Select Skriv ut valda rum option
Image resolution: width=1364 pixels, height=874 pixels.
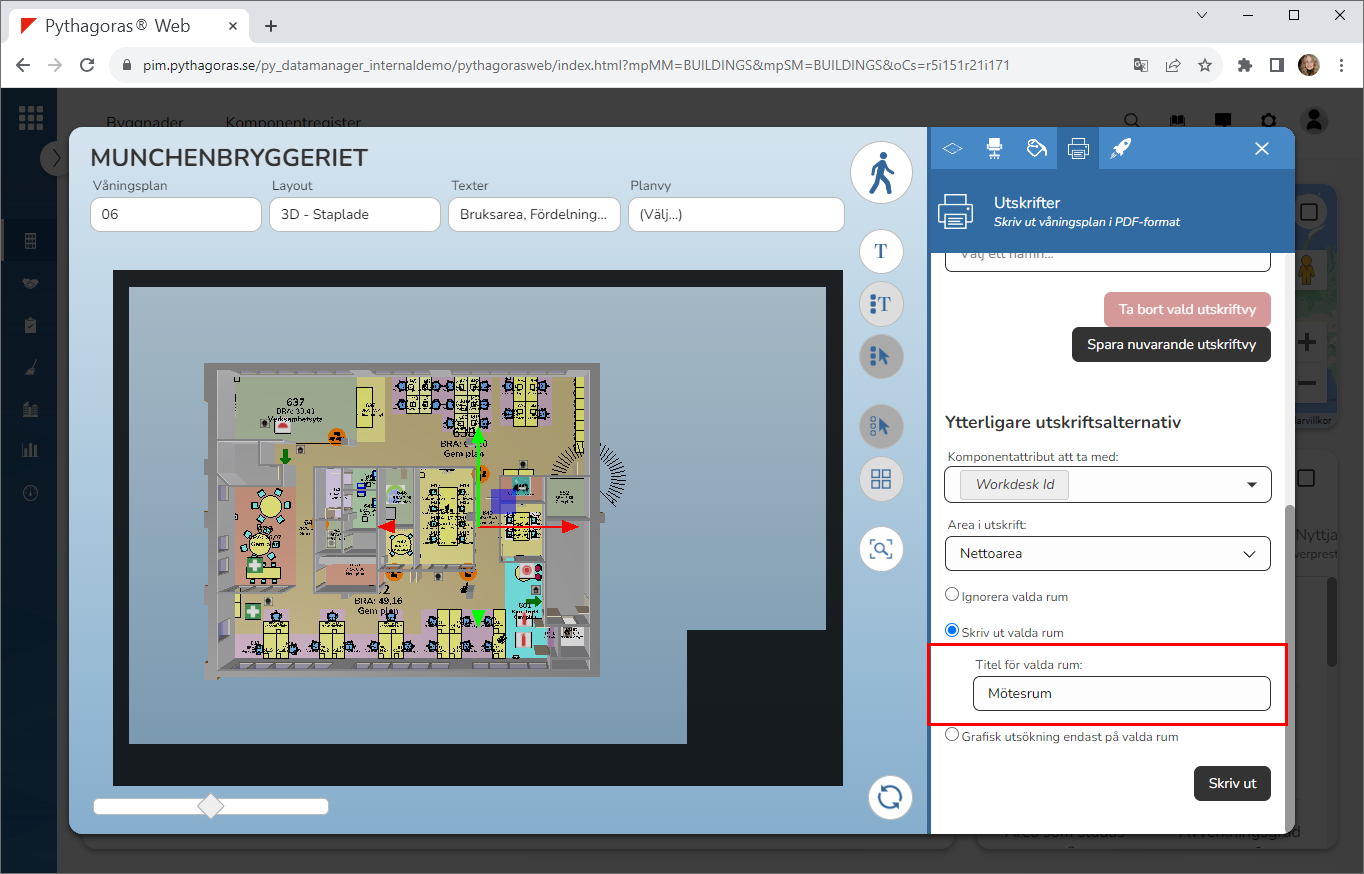pos(953,631)
